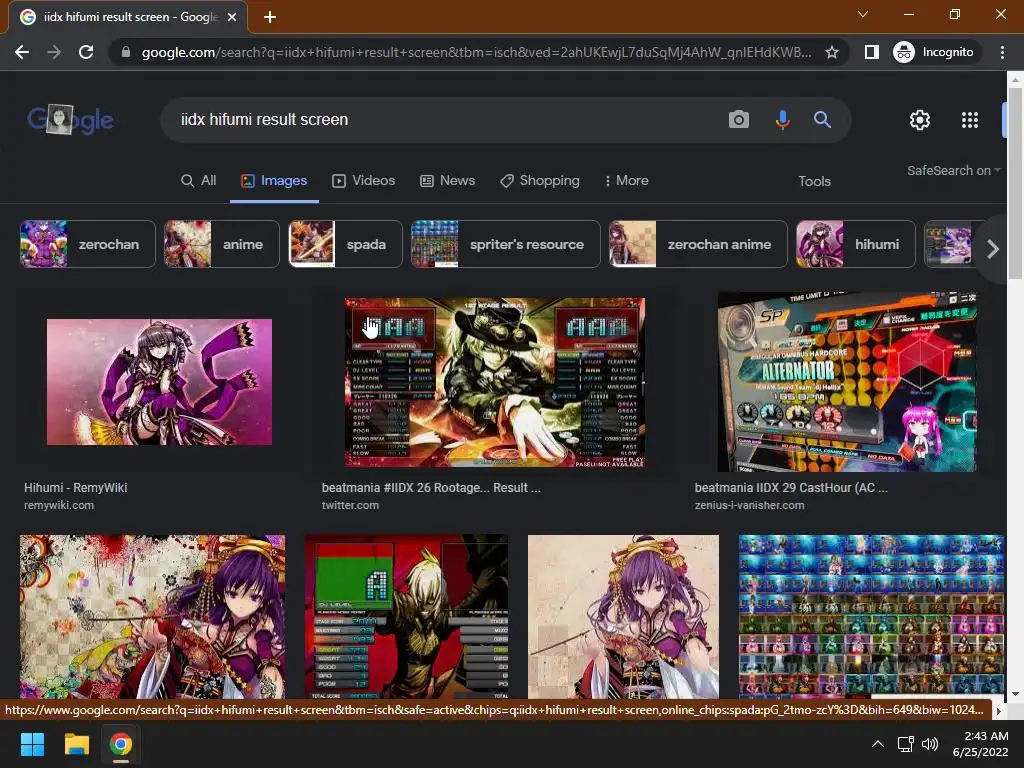Viewport: 1024px width, 768px height.
Task: Open the Tools filter options
Action: [x=814, y=182]
